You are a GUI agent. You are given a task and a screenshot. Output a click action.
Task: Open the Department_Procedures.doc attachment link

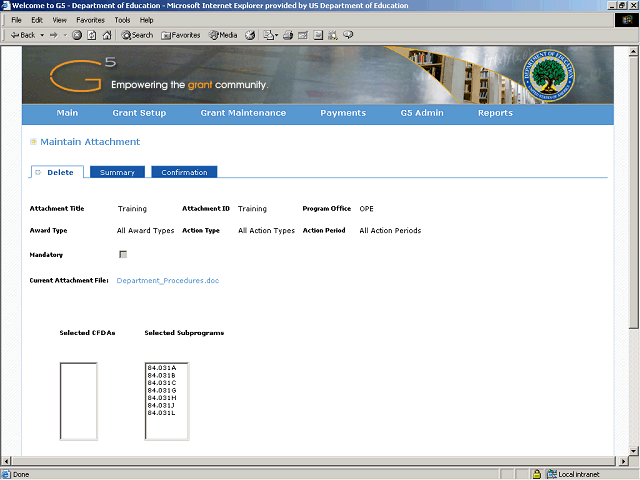point(168,280)
